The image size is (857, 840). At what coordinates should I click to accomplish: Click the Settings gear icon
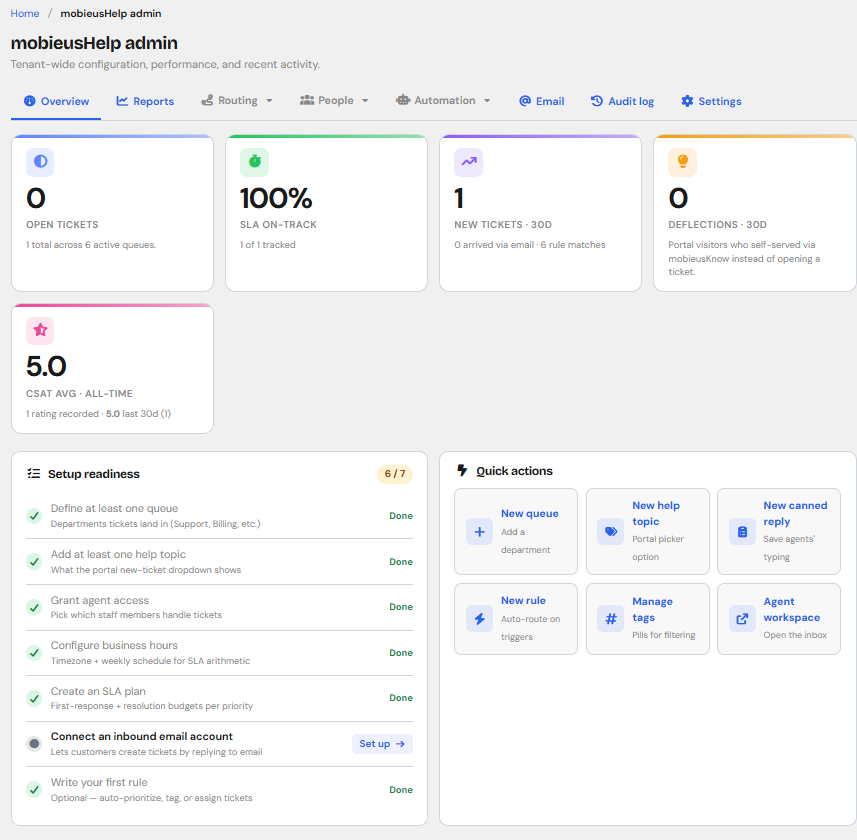click(x=687, y=101)
